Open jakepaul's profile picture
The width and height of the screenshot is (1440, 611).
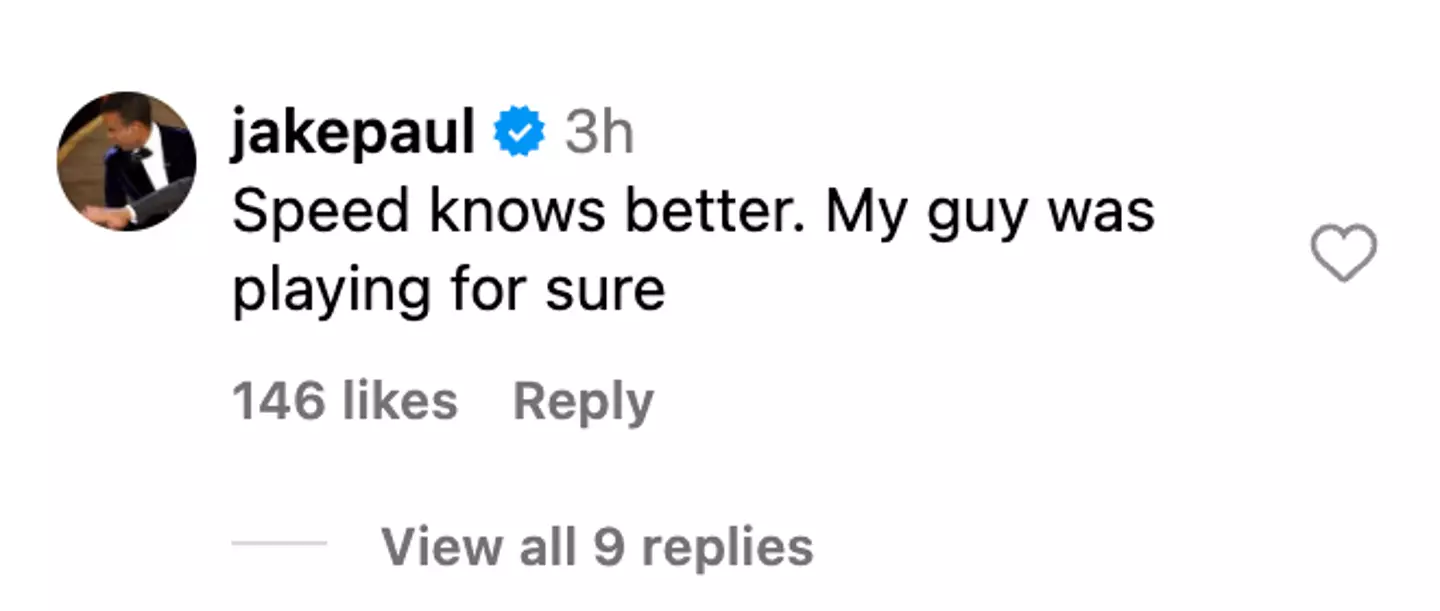tap(126, 161)
